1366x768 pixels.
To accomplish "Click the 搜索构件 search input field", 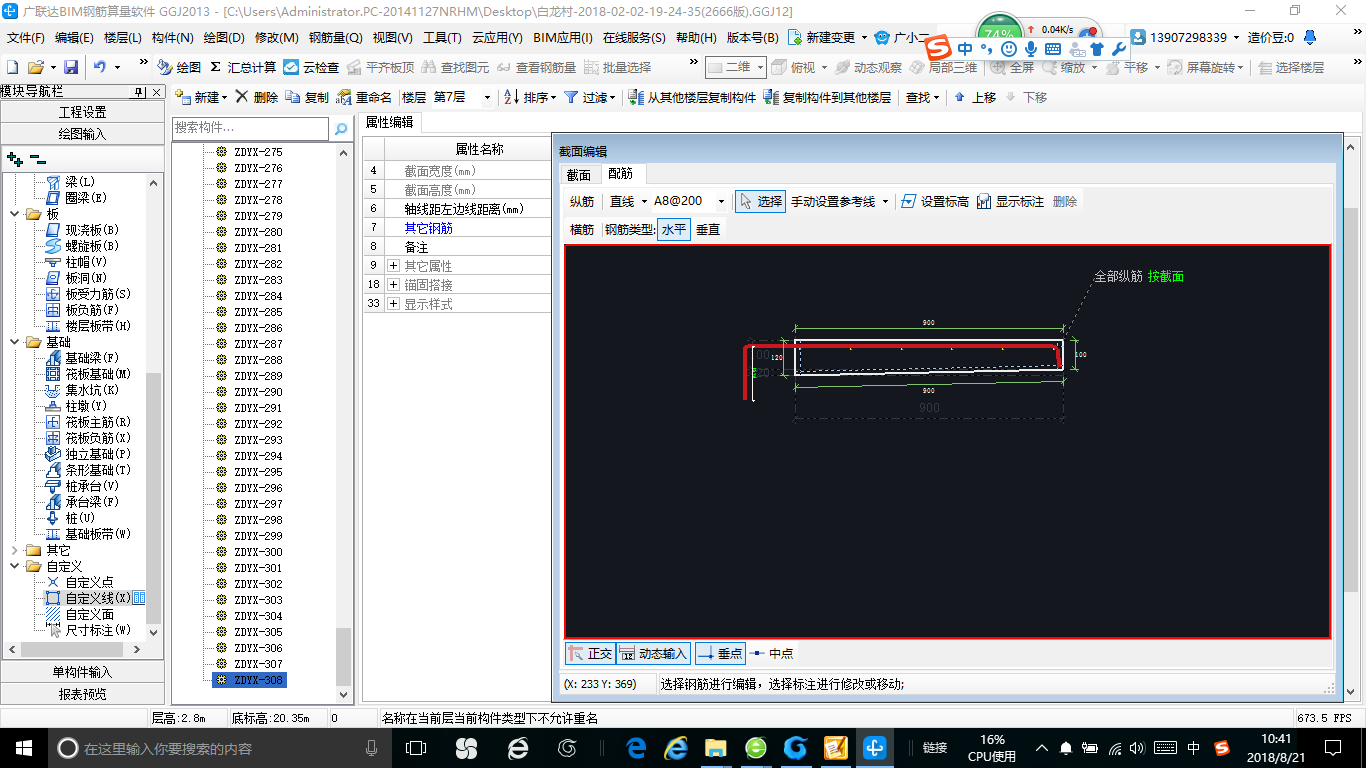I will point(250,128).
